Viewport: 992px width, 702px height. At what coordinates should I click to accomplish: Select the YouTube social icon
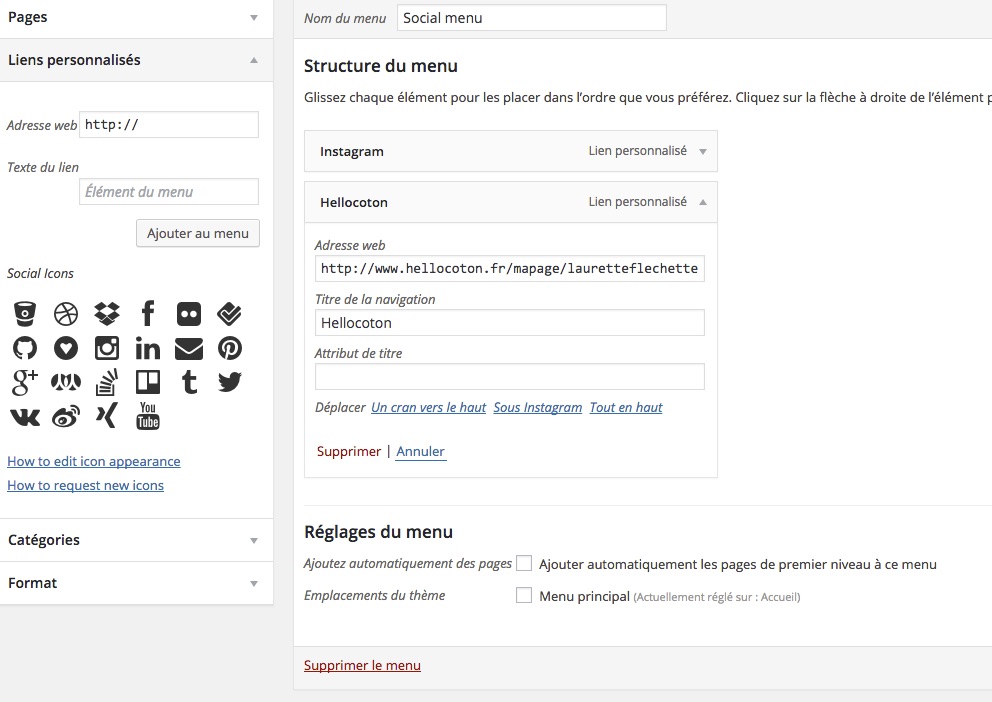click(148, 416)
